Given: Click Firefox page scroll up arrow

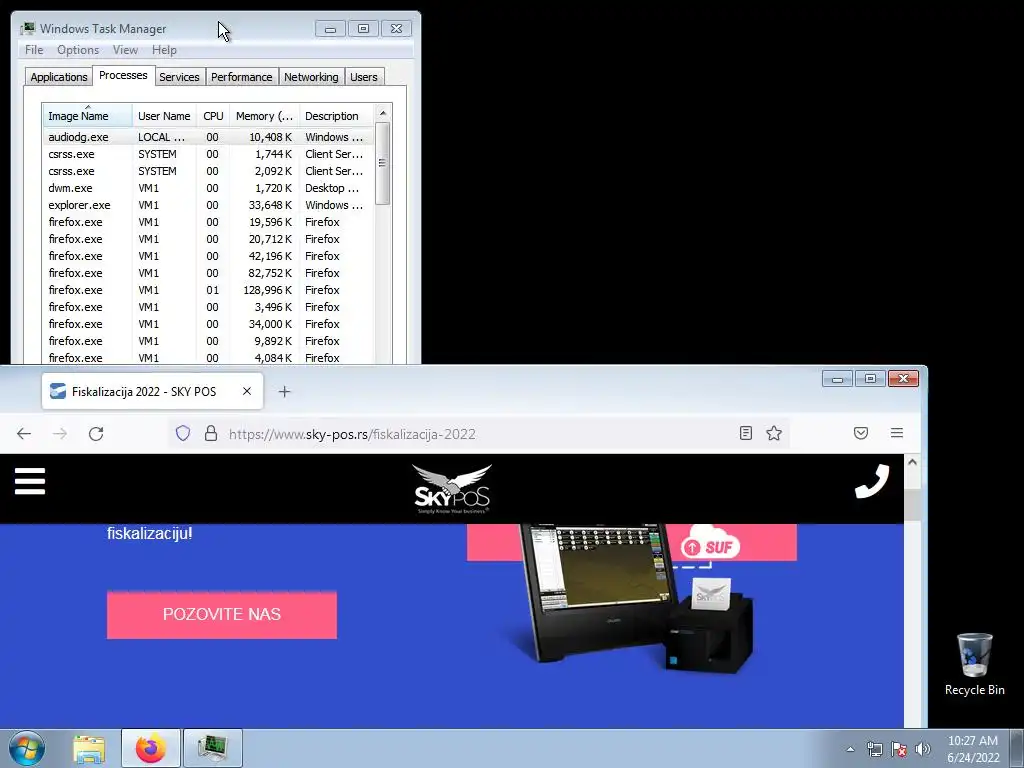Looking at the screenshot, I should (x=912, y=462).
